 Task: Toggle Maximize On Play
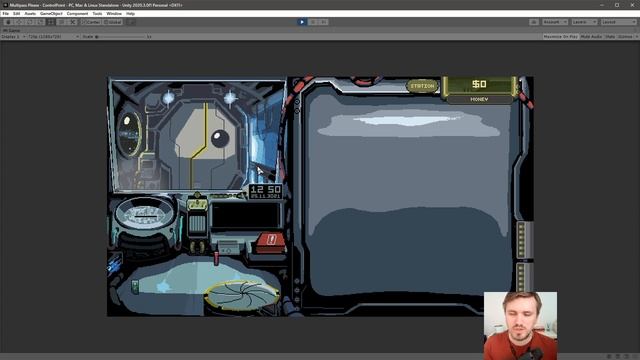click(561, 37)
